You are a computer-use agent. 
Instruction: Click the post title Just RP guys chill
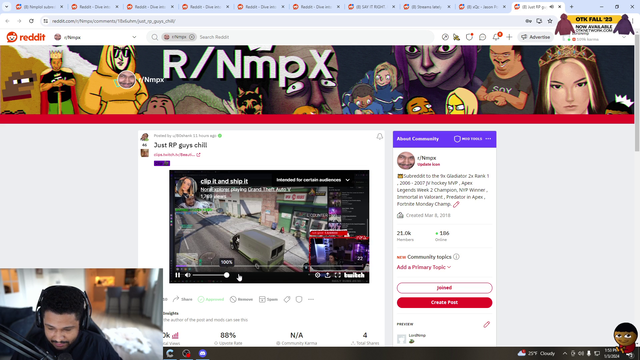point(180,145)
